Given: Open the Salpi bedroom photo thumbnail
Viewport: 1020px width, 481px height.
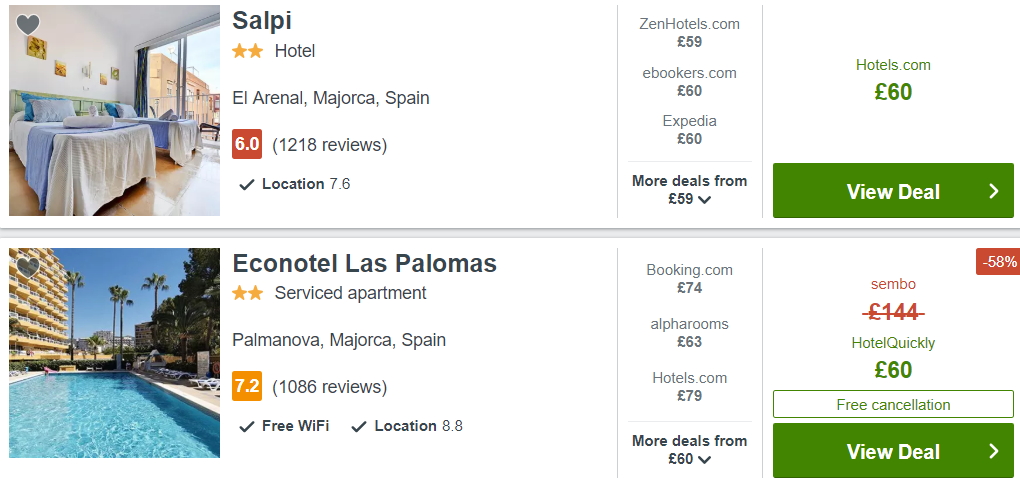Looking at the screenshot, I should (114, 110).
